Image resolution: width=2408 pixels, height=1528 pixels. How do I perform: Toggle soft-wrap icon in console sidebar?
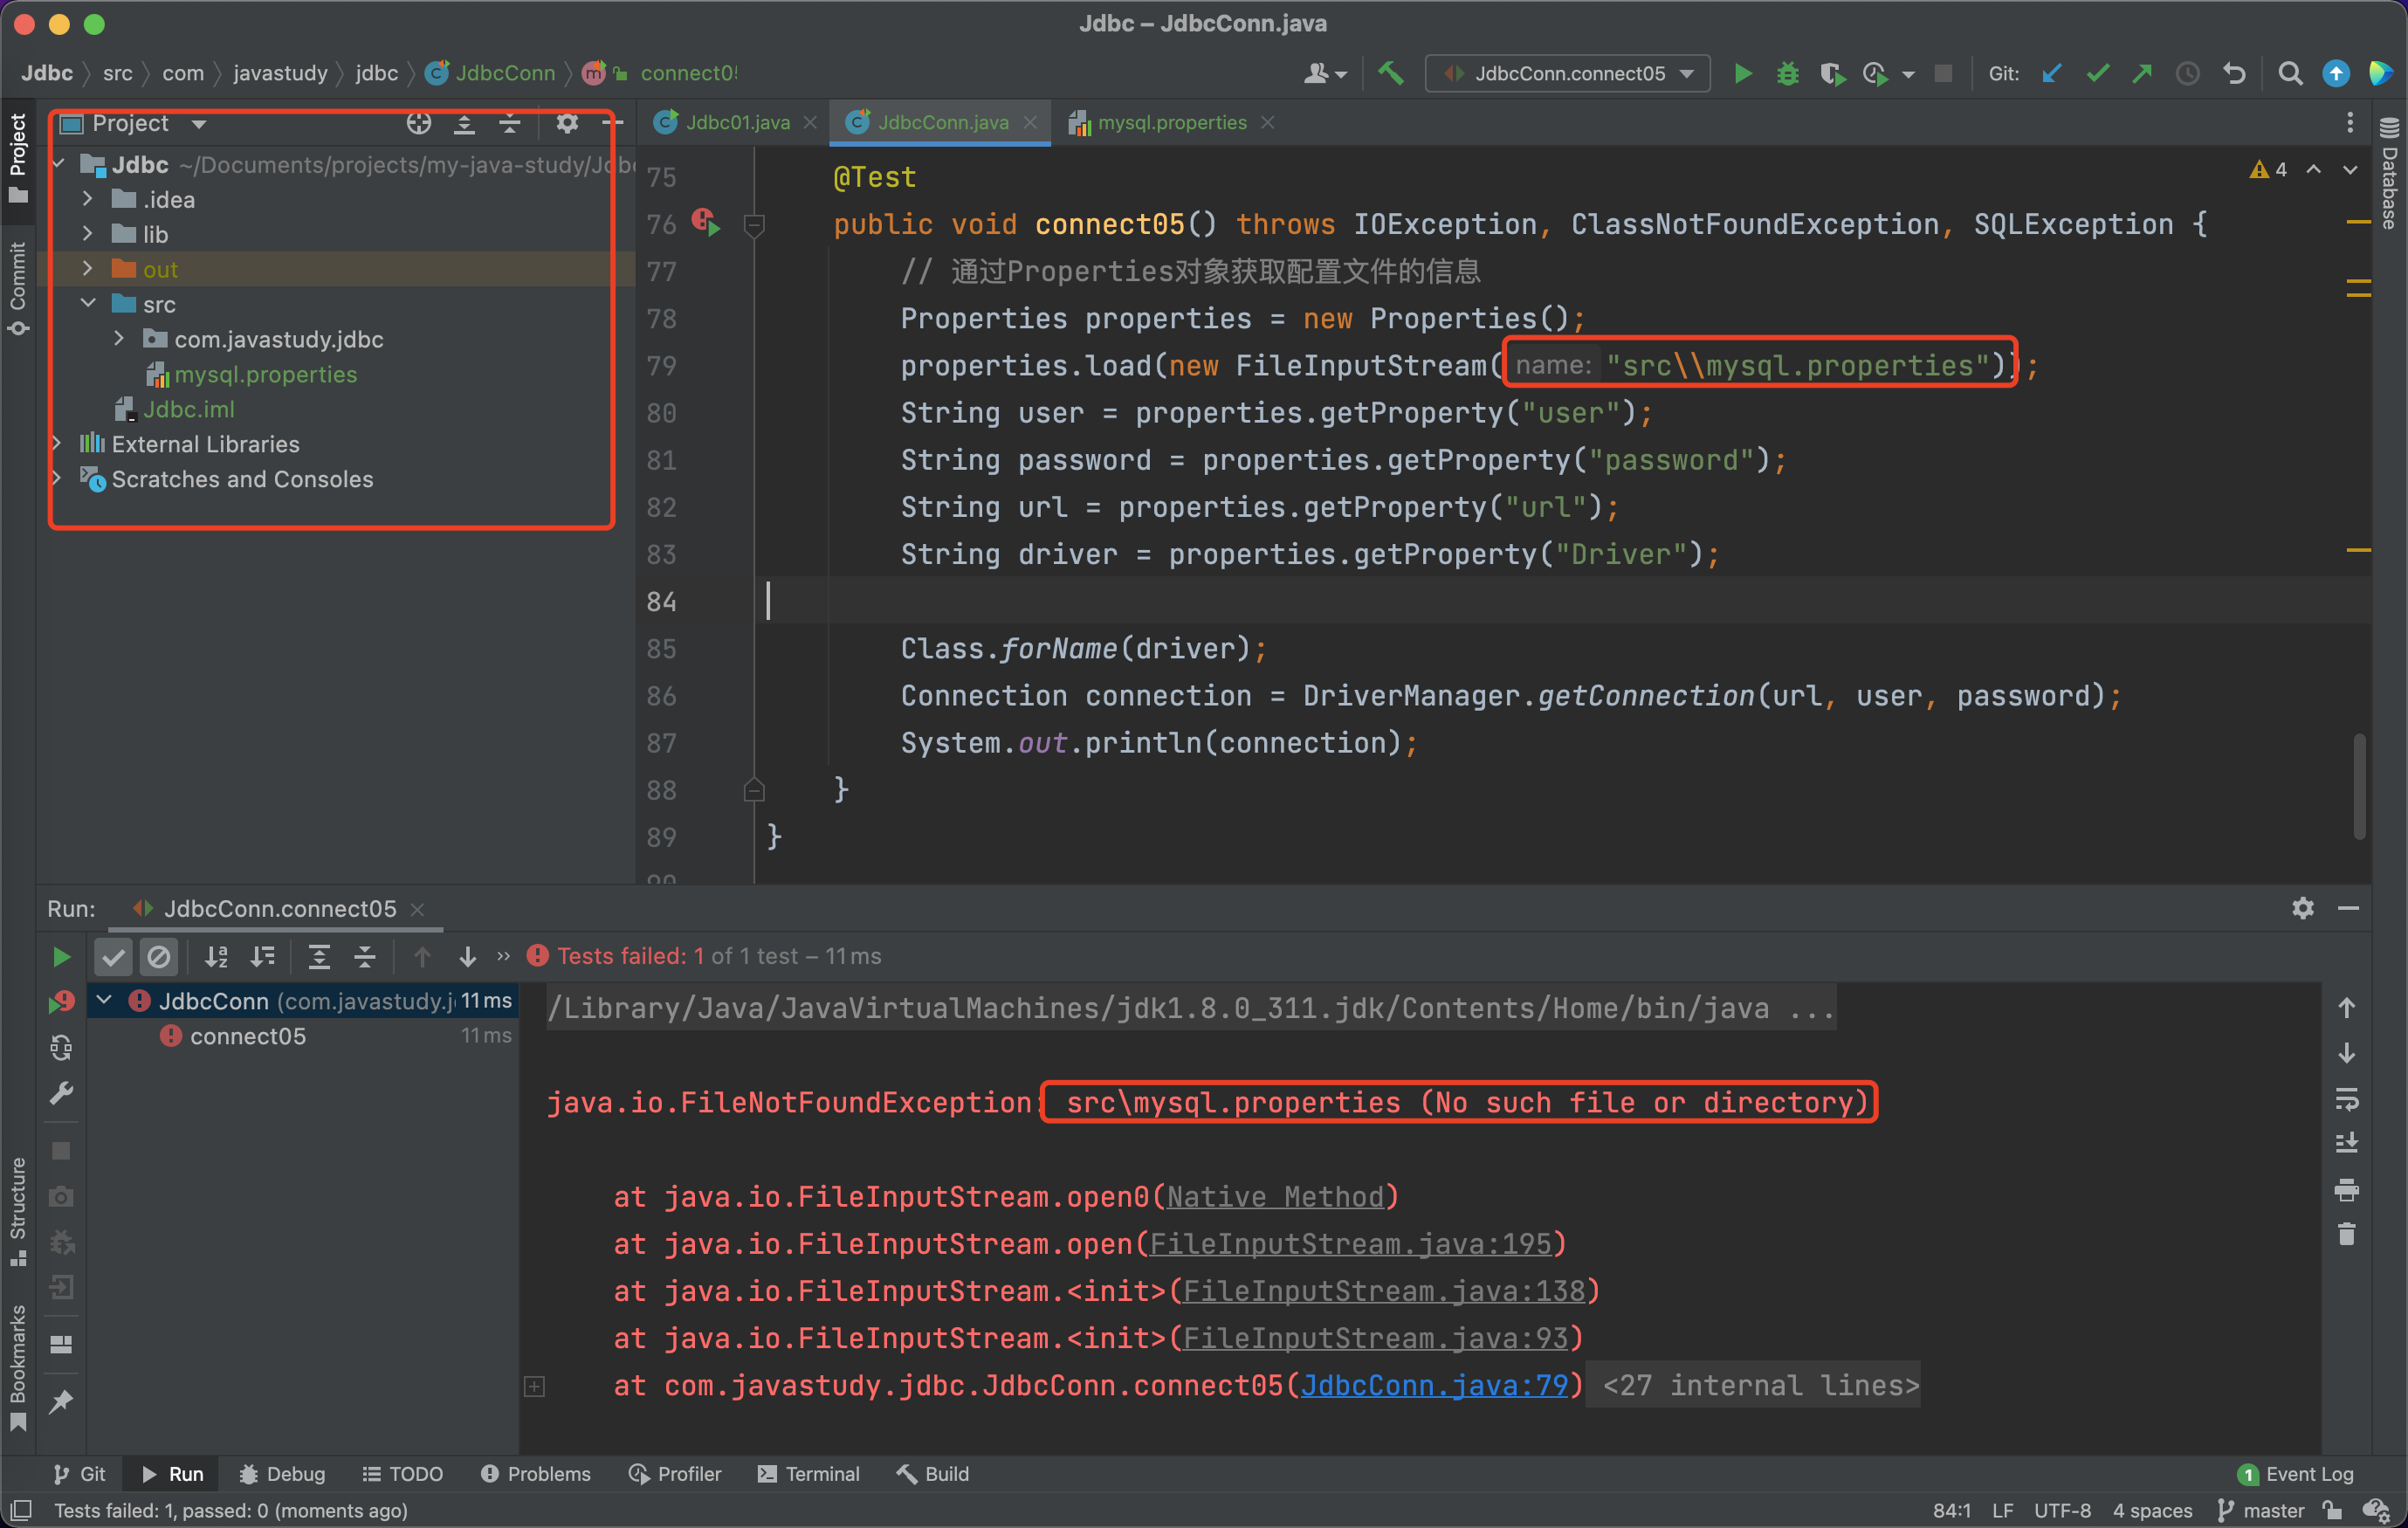point(2346,1099)
